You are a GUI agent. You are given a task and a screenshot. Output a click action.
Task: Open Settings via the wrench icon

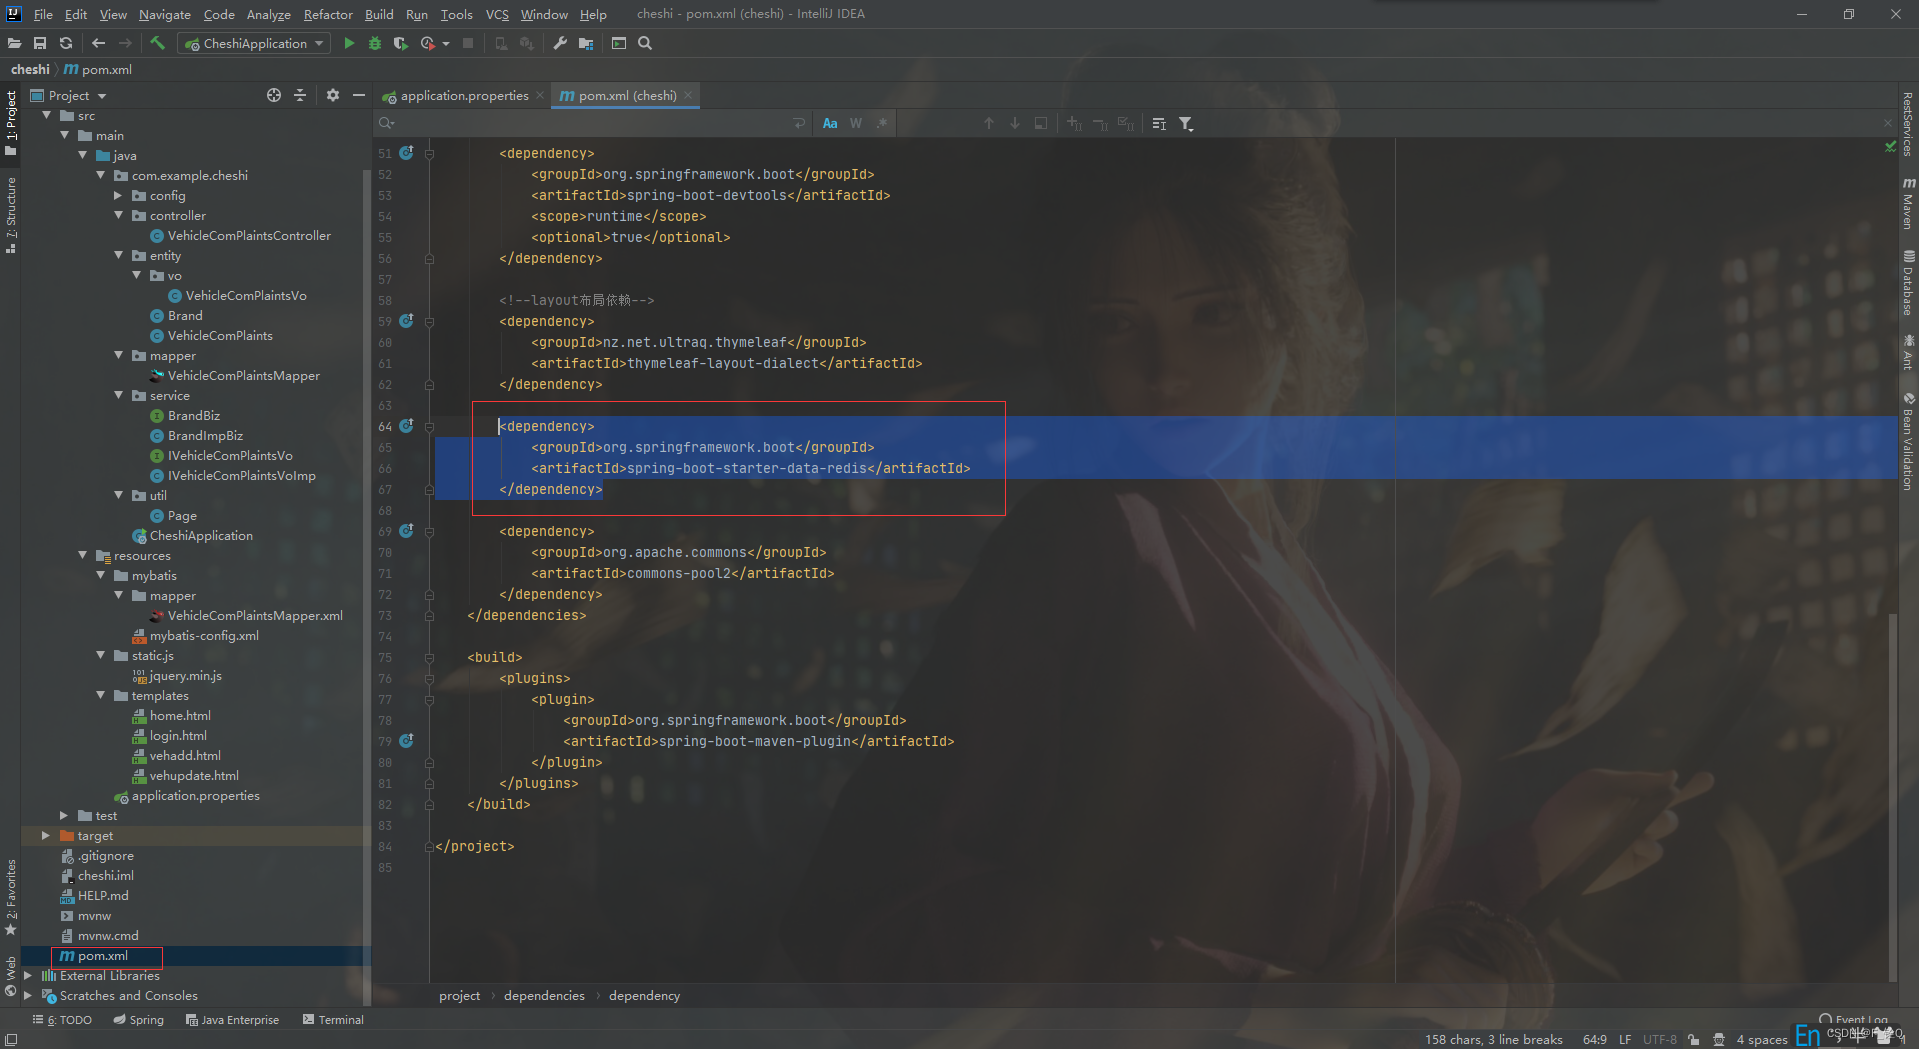tap(559, 43)
